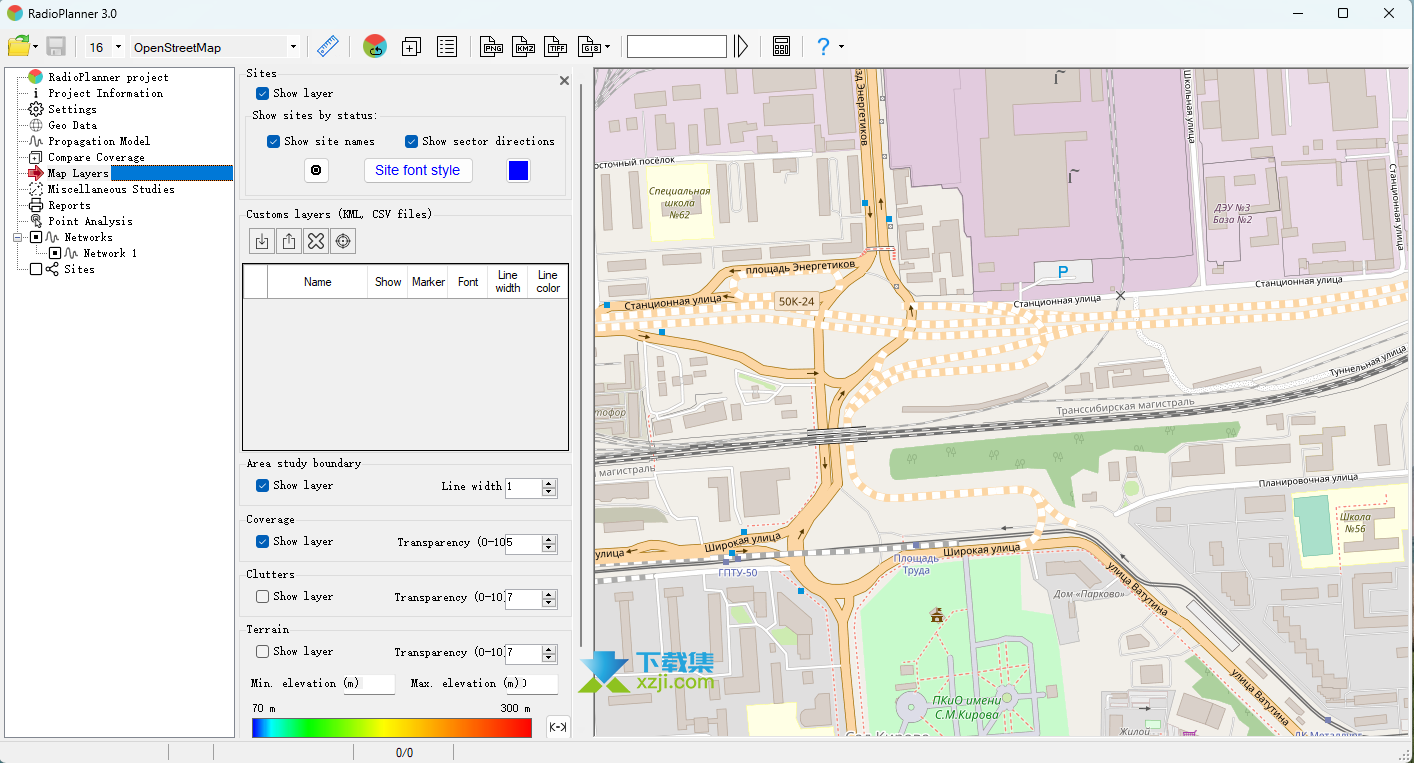This screenshot has height=763, width=1414.
Task: Click the K-> button beside elevation gradient
Action: 558,727
